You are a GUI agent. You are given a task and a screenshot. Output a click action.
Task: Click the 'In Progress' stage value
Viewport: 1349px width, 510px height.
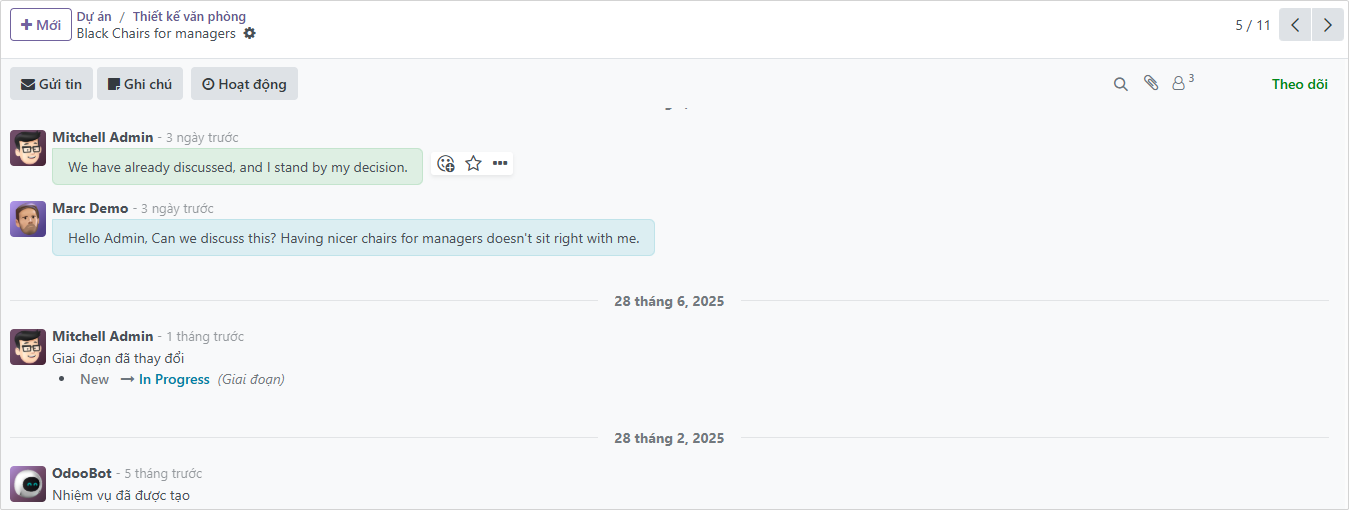[174, 379]
